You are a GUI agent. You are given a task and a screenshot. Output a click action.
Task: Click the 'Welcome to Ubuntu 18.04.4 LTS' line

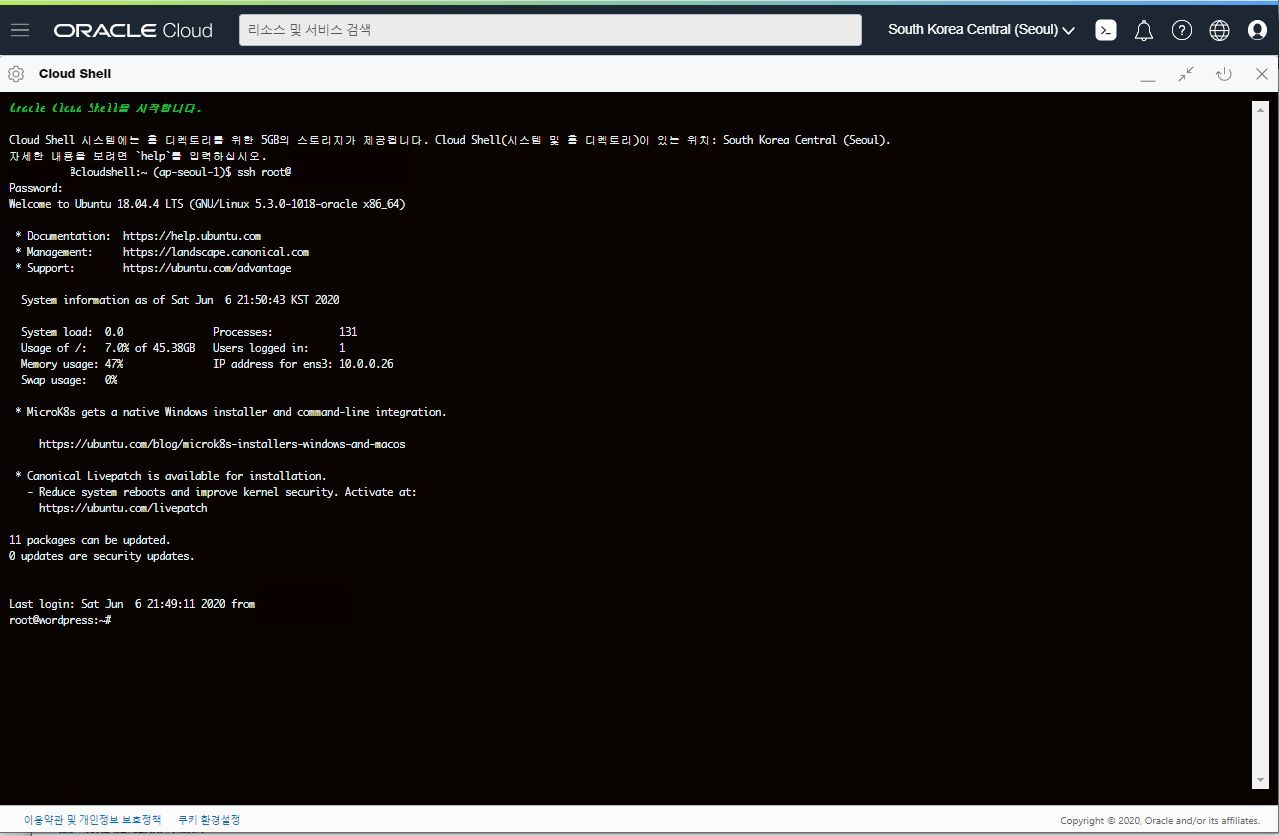(x=207, y=204)
